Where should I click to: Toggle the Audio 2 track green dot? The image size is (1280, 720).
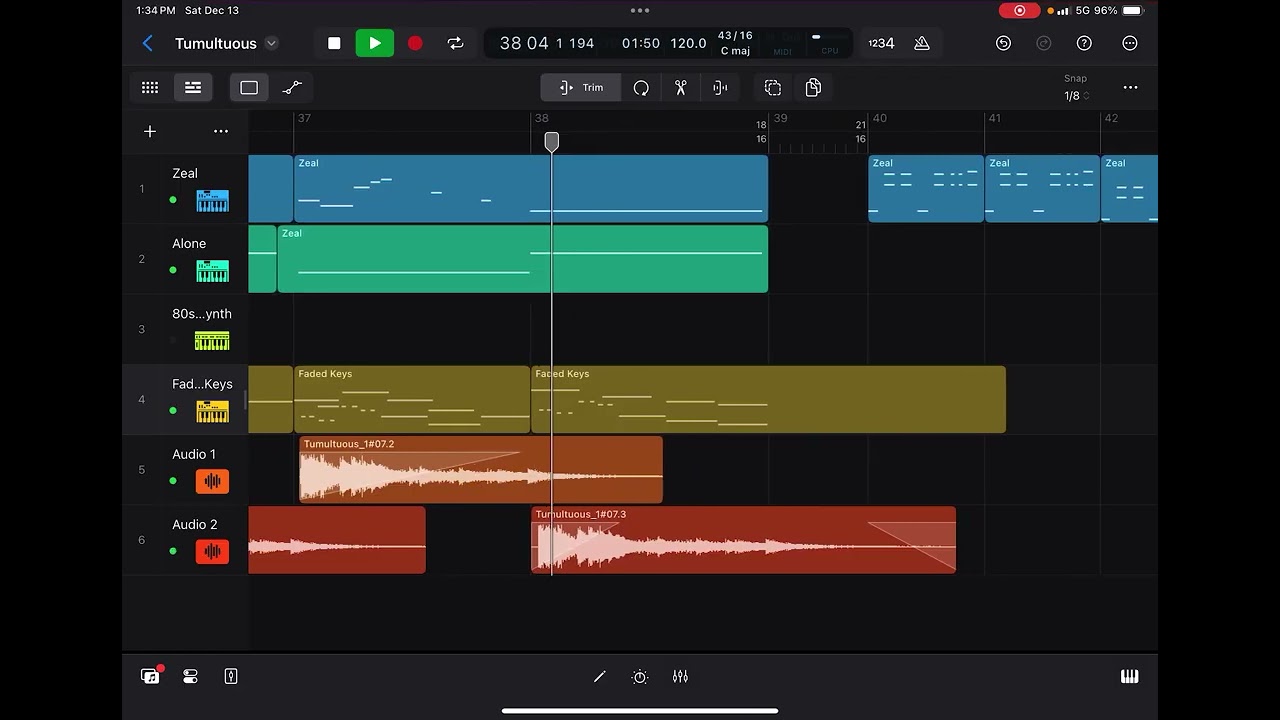[173, 551]
